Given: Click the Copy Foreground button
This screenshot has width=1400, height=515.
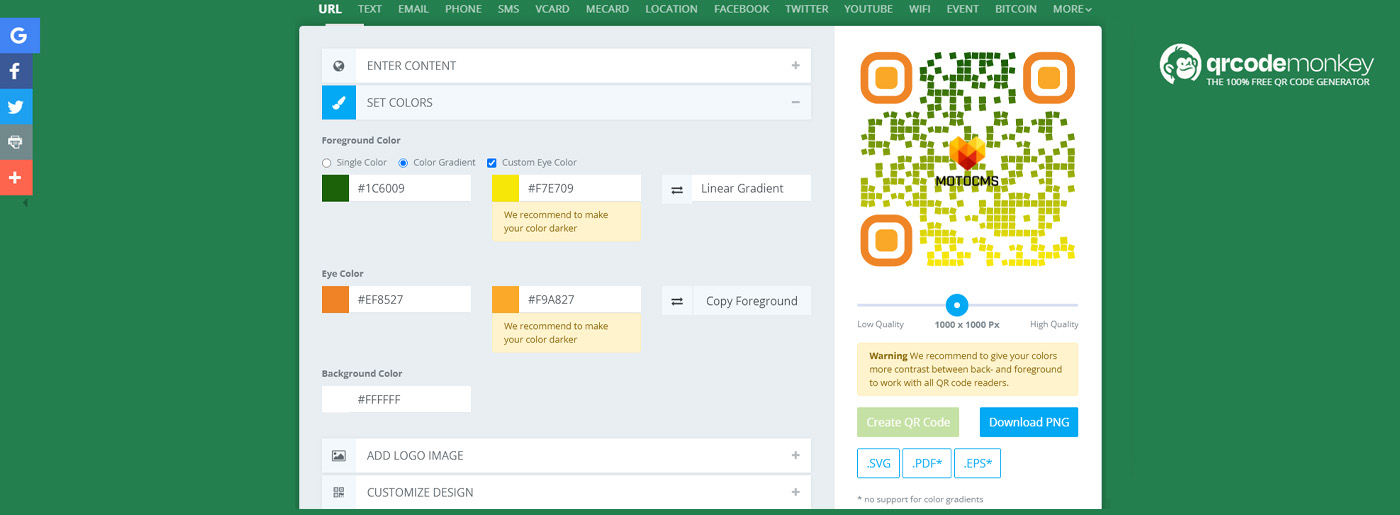Looking at the screenshot, I should 751,301.
